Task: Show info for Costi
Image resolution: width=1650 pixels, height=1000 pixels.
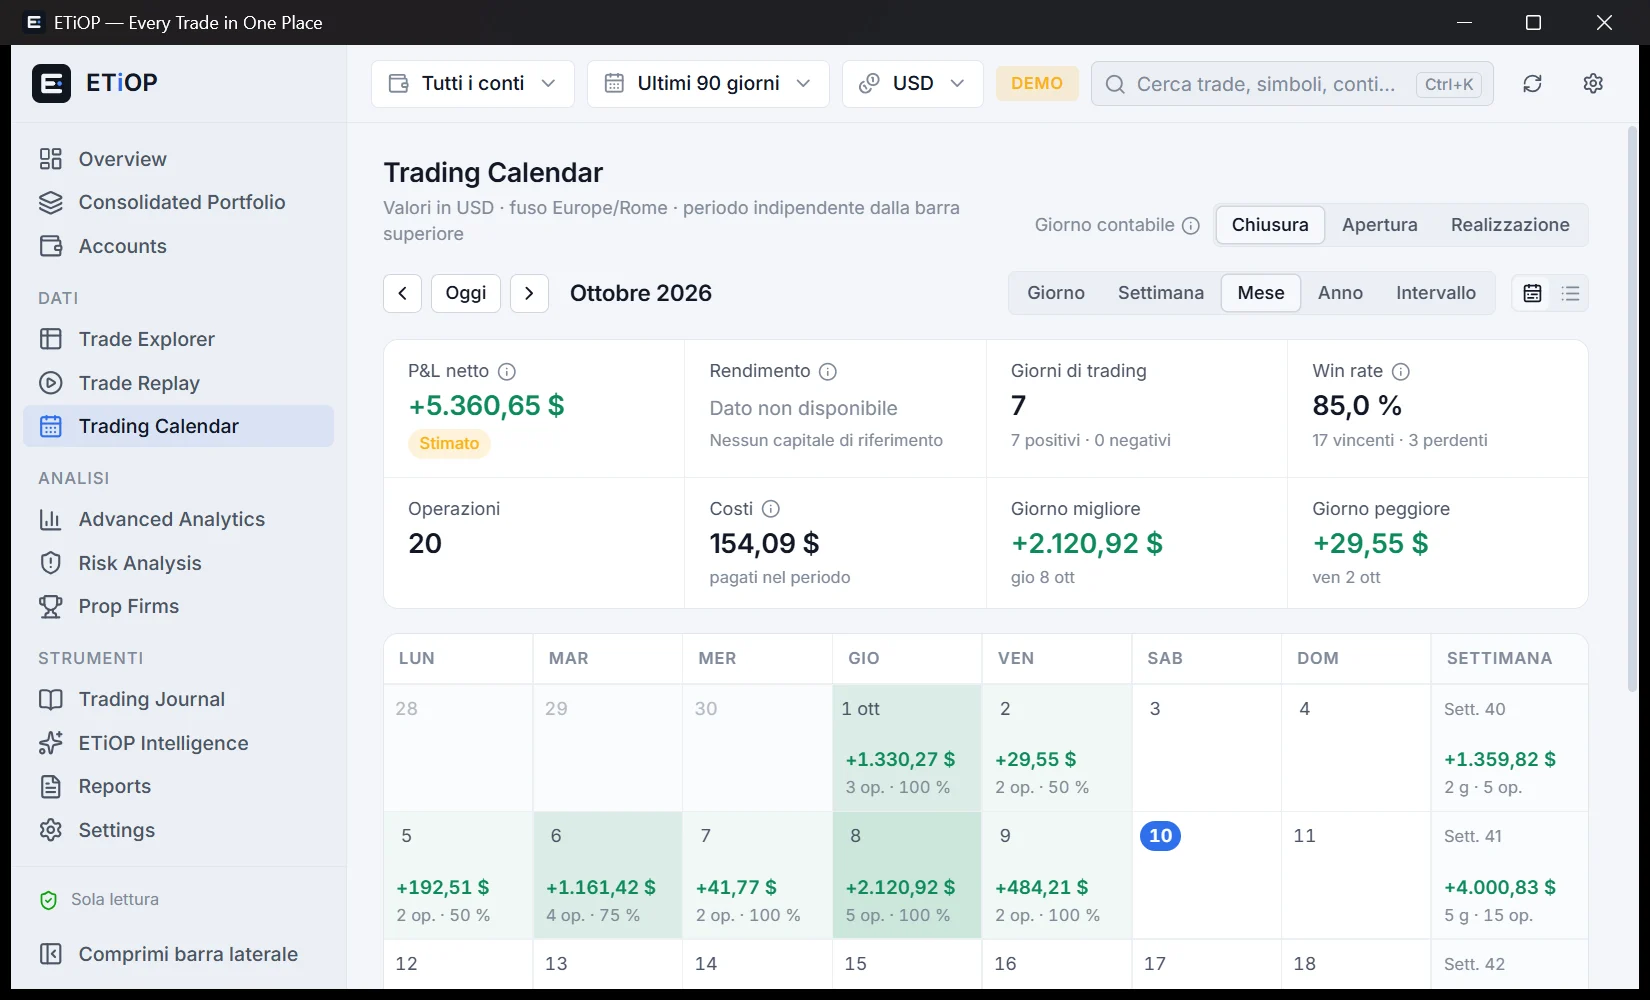Action: [x=771, y=509]
